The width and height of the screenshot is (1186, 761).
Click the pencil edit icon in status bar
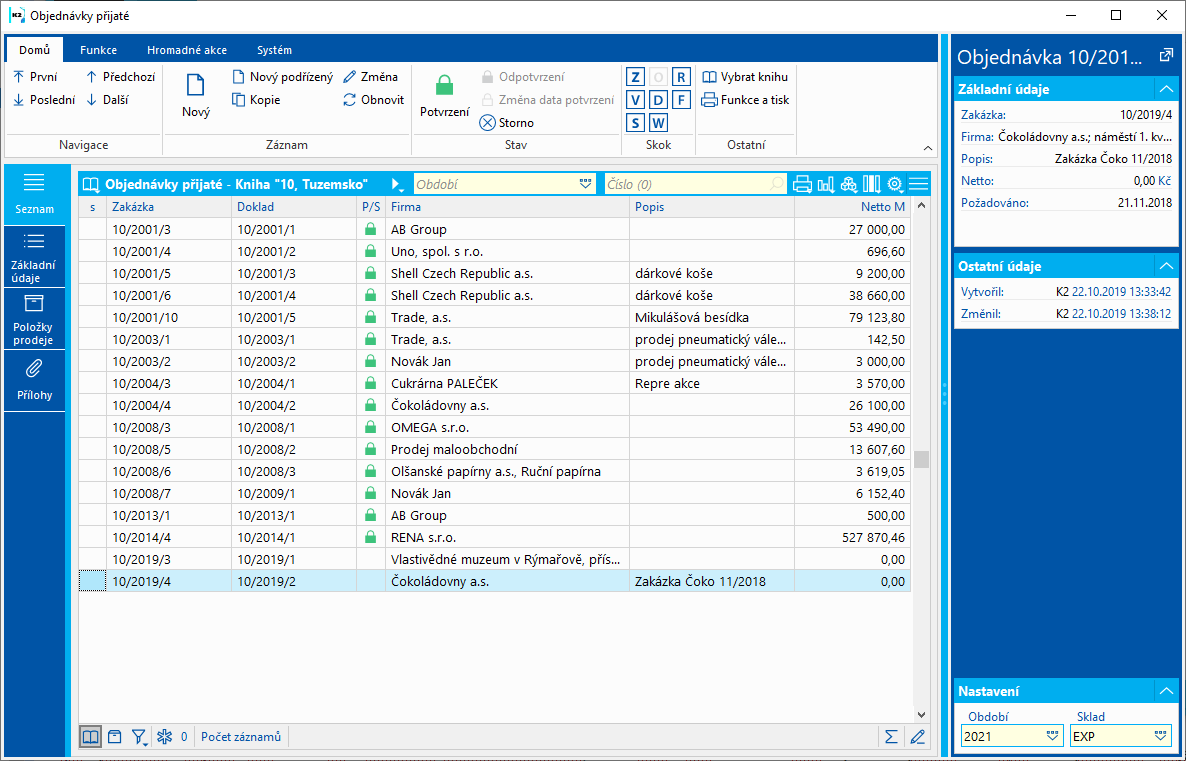pyautogui.click(x=917, y=737)
